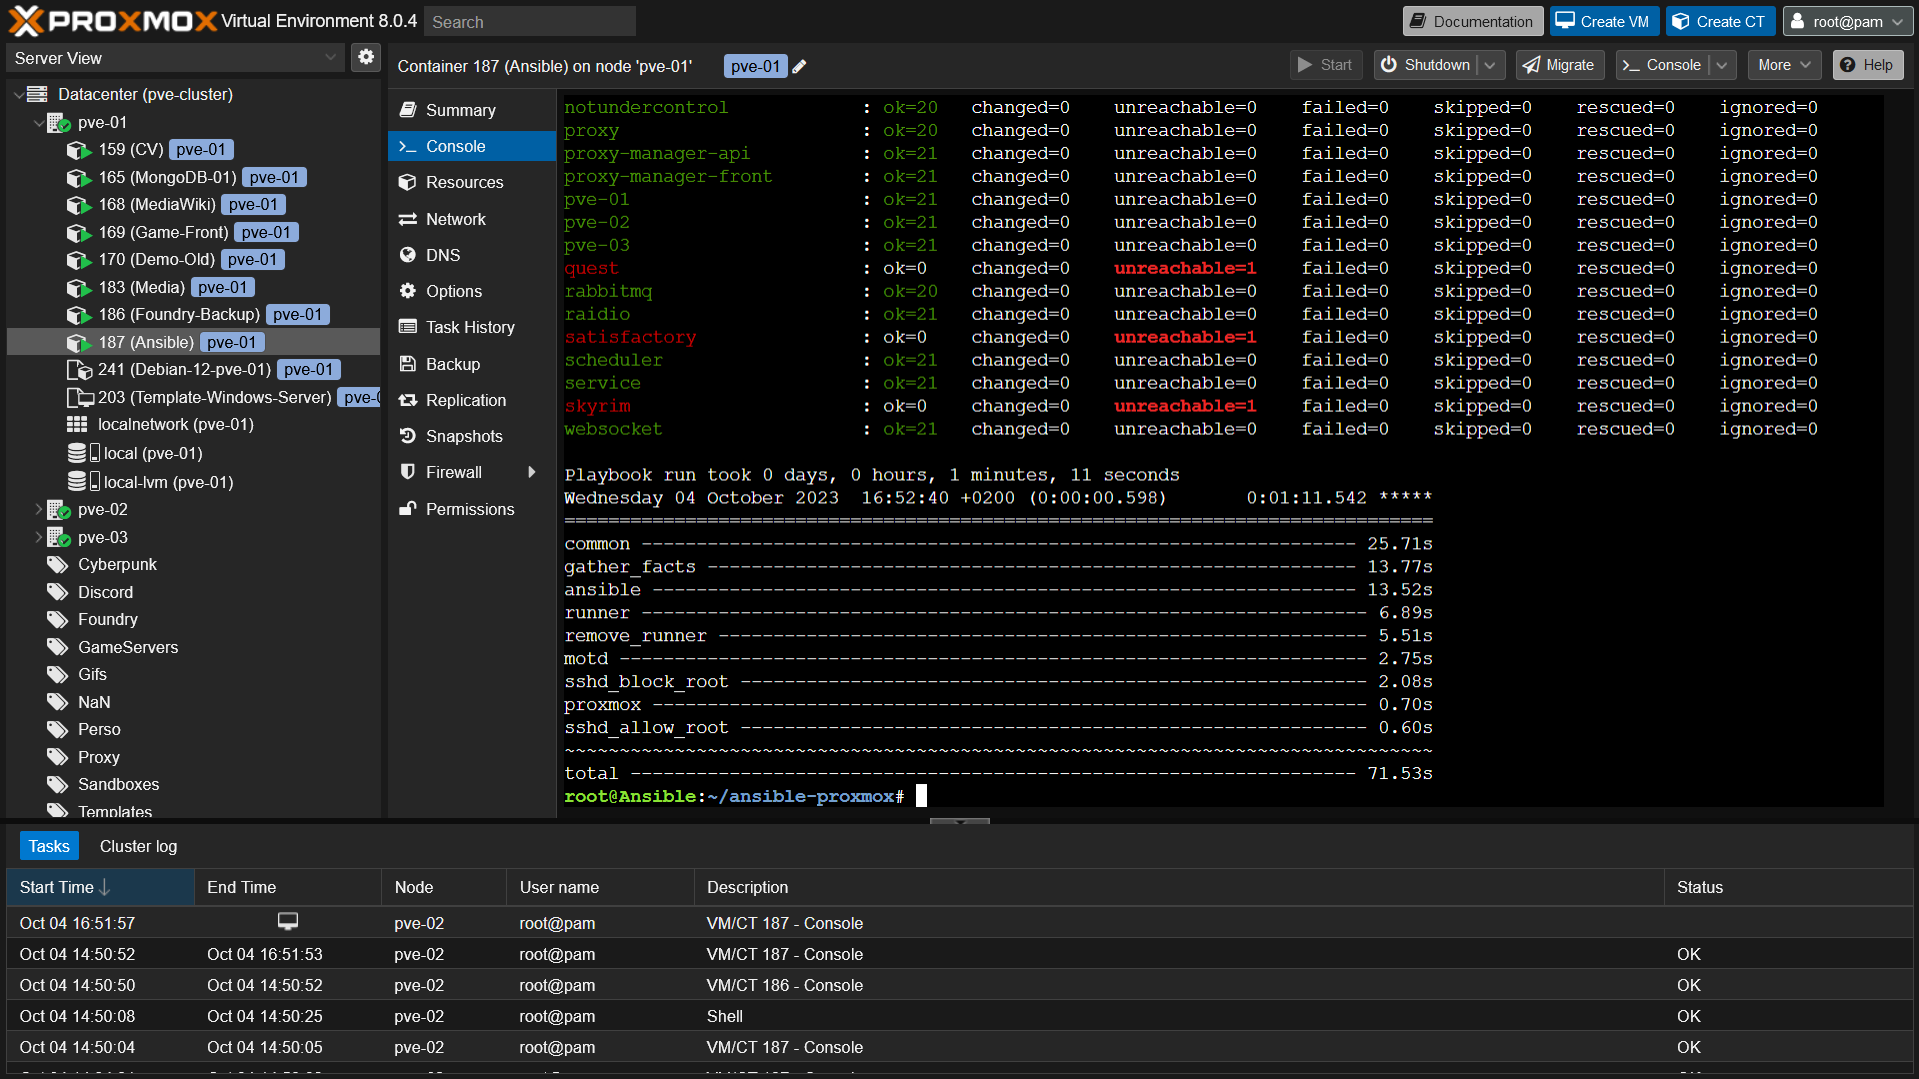
Task: Open the Resources section
Action: tap(471, 182)
